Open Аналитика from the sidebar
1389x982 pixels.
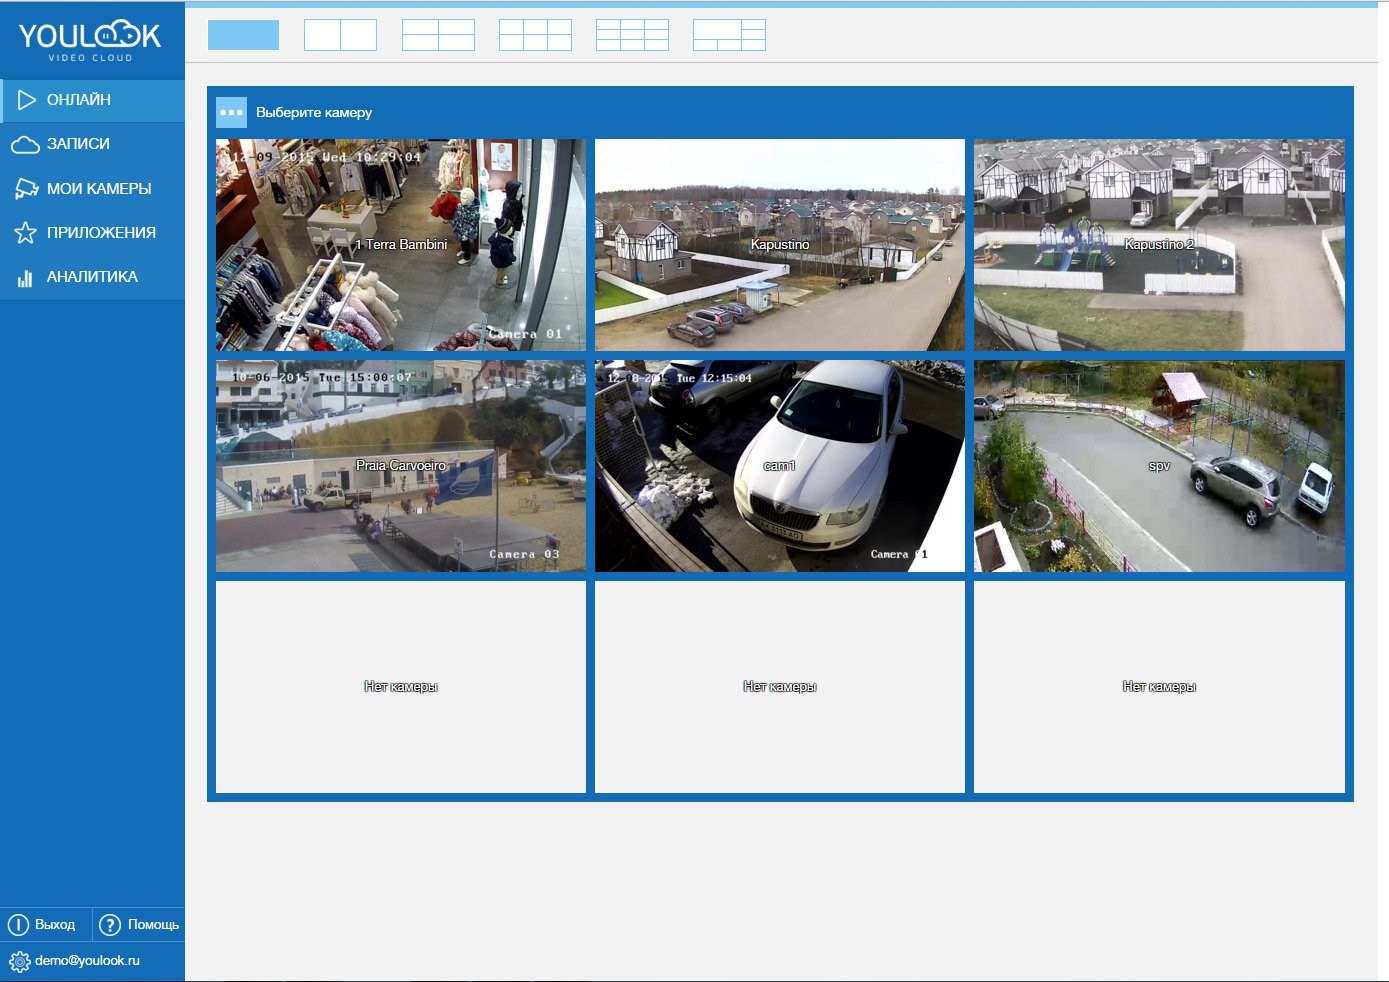tap(92, 277)
